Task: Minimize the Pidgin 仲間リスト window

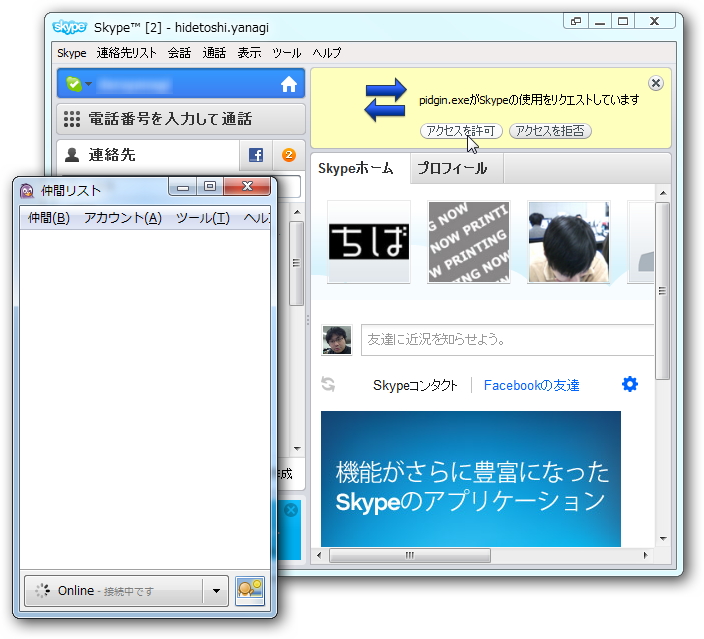Action: pyautogui.click(x=183, y=187)
